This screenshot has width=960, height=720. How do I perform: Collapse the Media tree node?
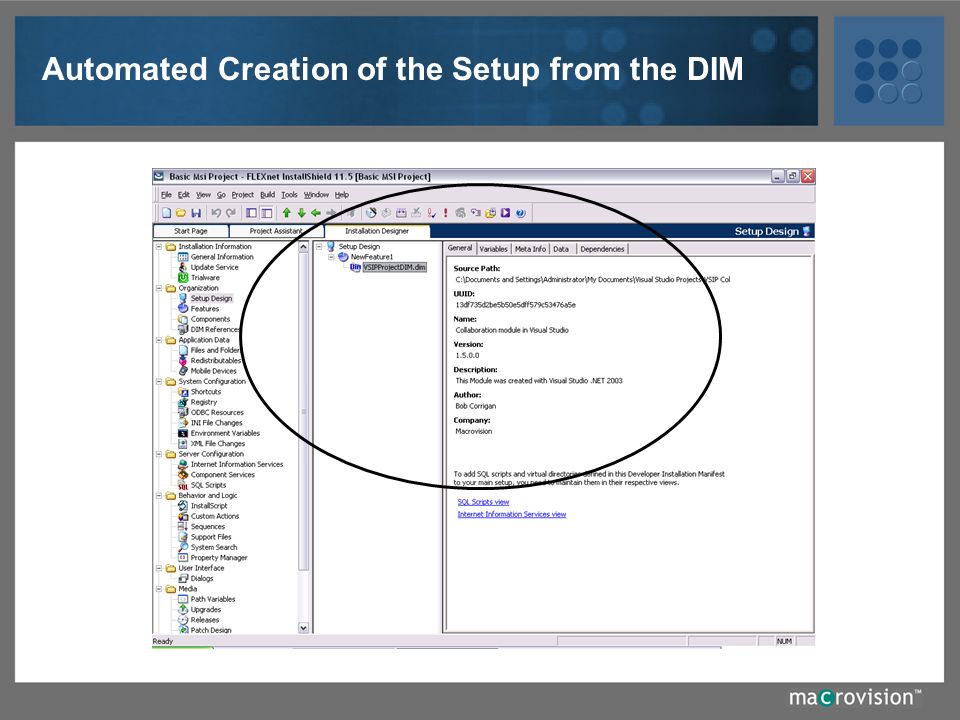coord(159,589)
